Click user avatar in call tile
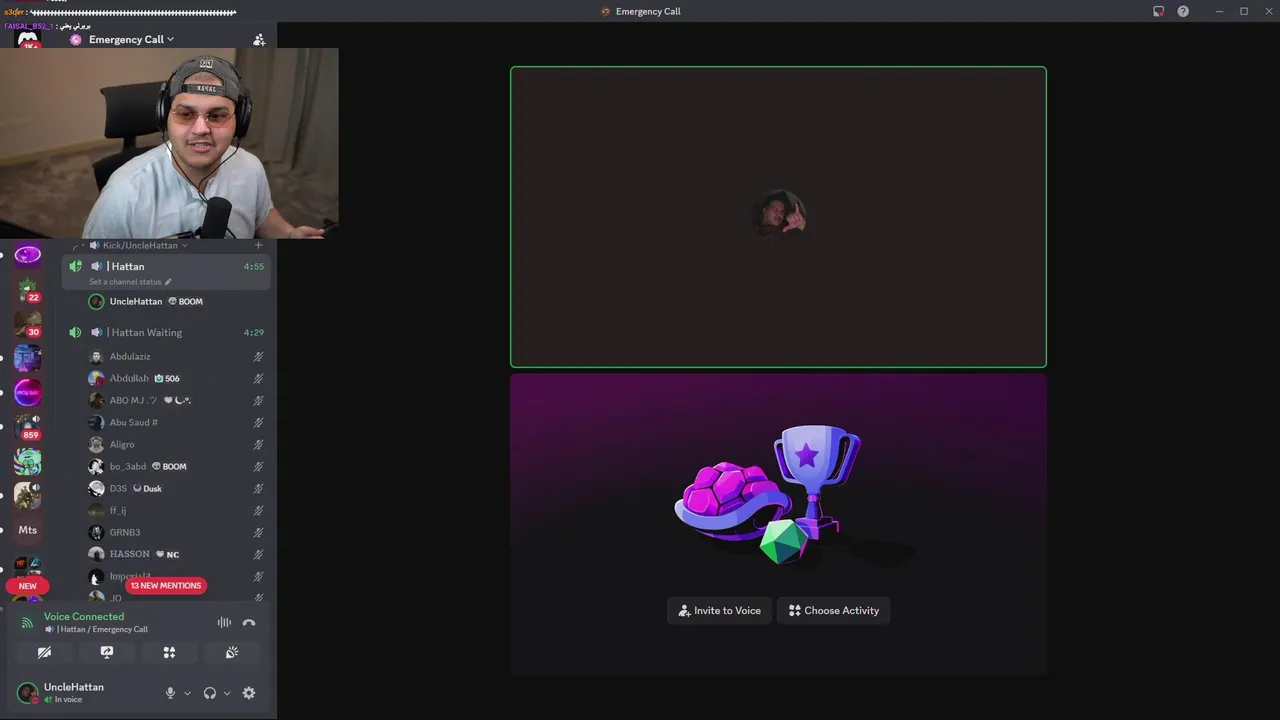The image size is (1280, 720). pyautogui.click(x=779, y=214)
